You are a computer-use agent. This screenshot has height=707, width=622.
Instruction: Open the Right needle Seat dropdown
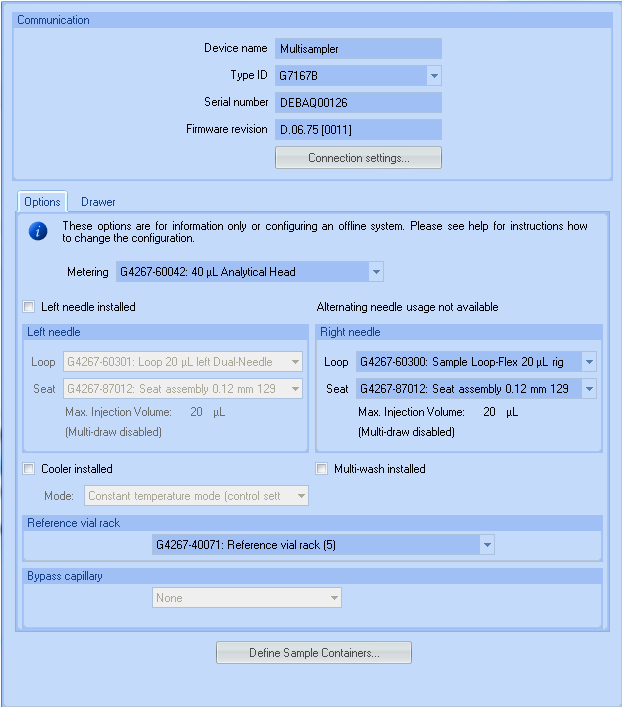coord(589,389)
